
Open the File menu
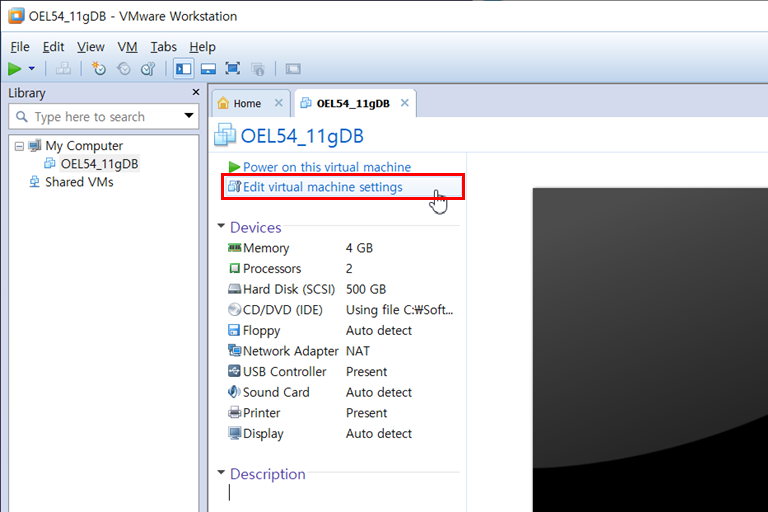pyautogui.click(x=20, y=47)
